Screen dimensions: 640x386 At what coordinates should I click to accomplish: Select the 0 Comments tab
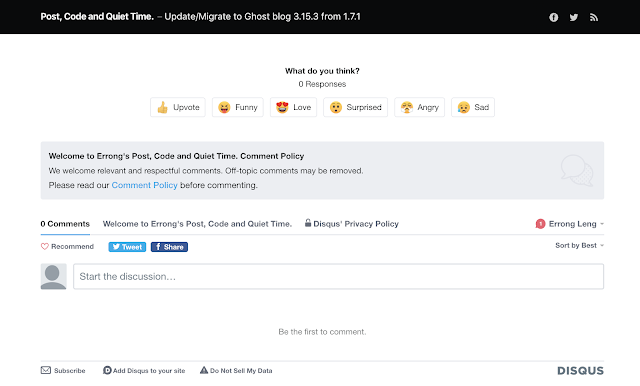coord(65,224)
